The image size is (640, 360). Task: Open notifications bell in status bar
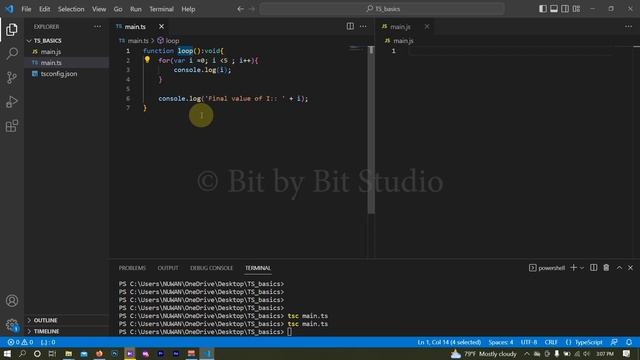(629, 342)
